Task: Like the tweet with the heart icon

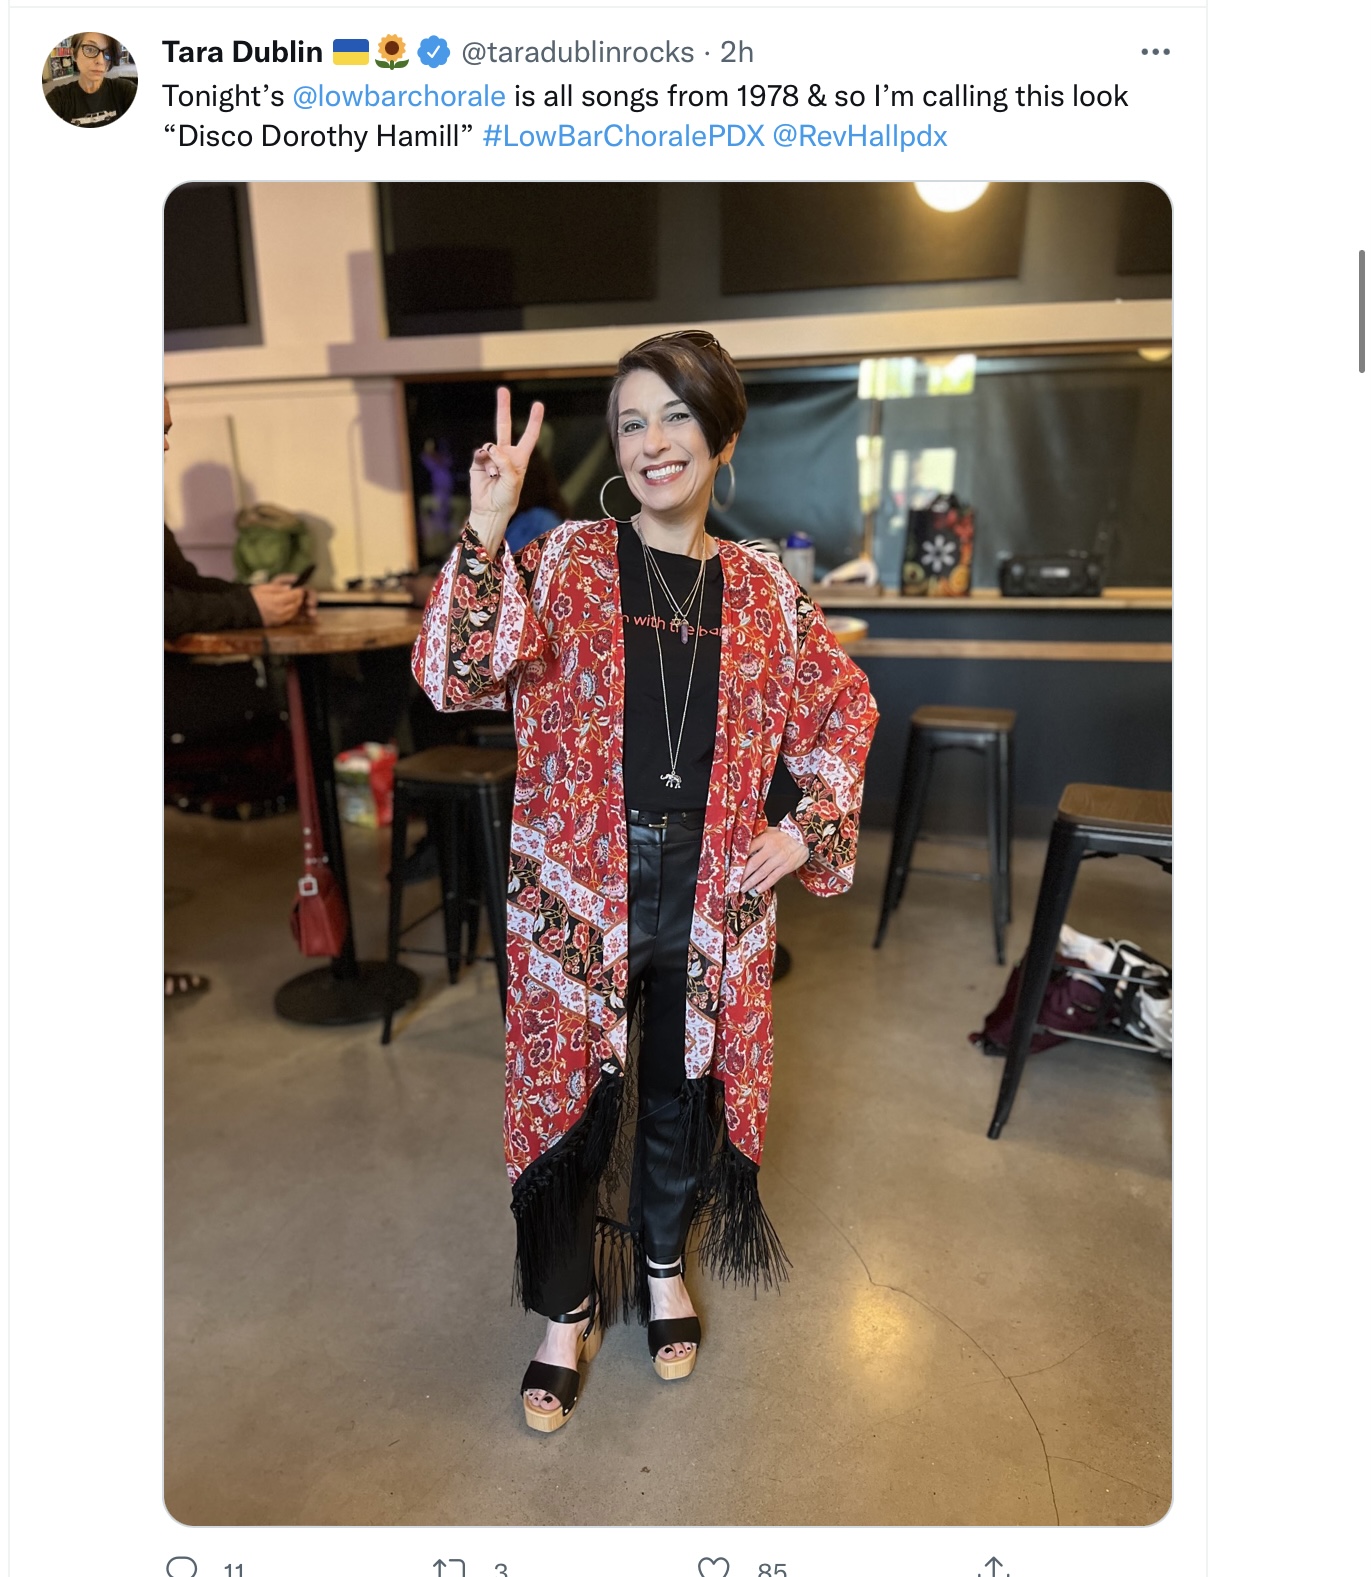Action: pyautogui.click(x=713, y=1568)
